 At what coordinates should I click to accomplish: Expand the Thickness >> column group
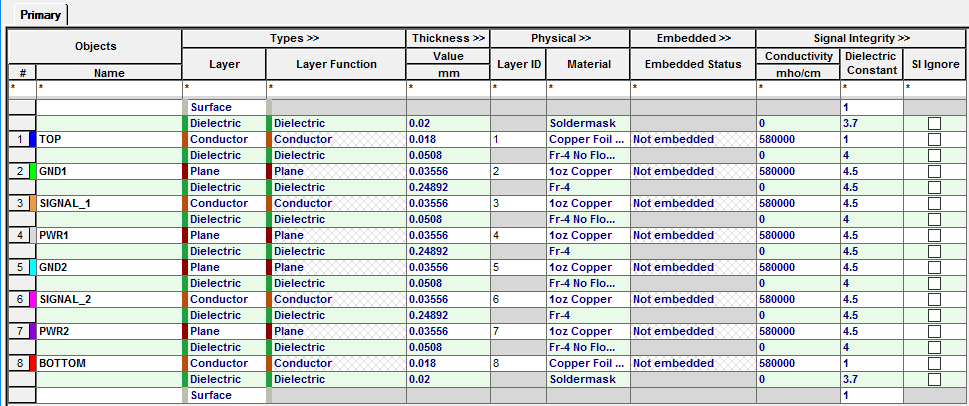click(x=448, y=38)
